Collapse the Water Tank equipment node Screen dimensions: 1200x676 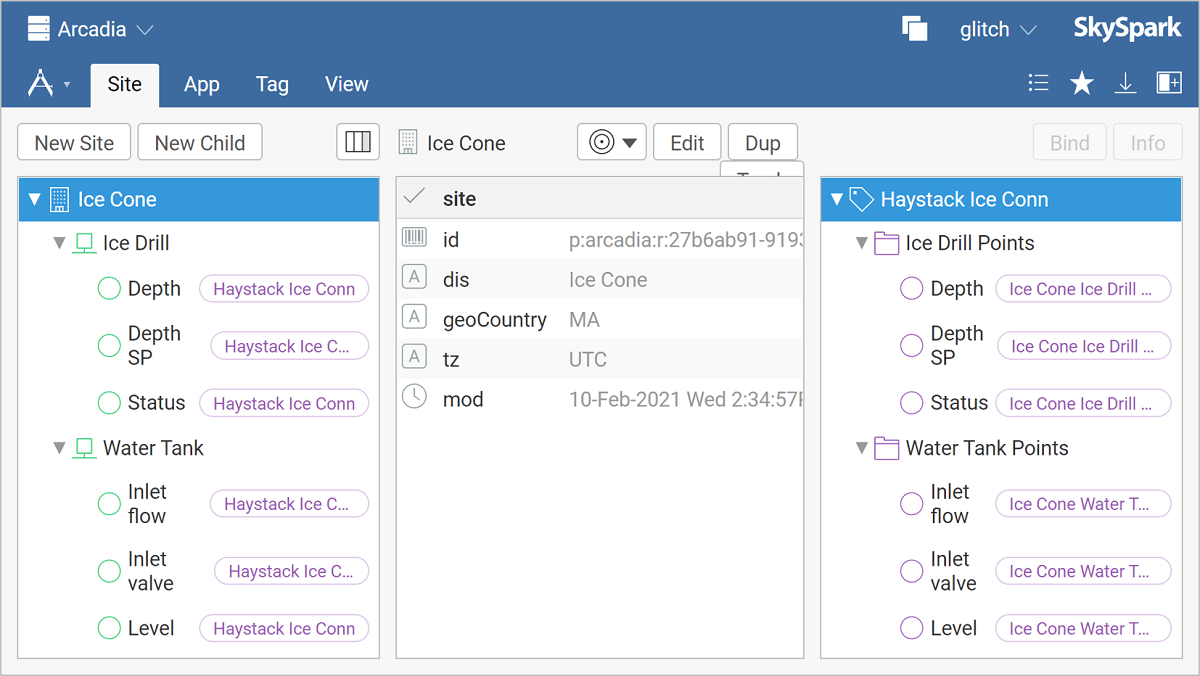(59, 449)
